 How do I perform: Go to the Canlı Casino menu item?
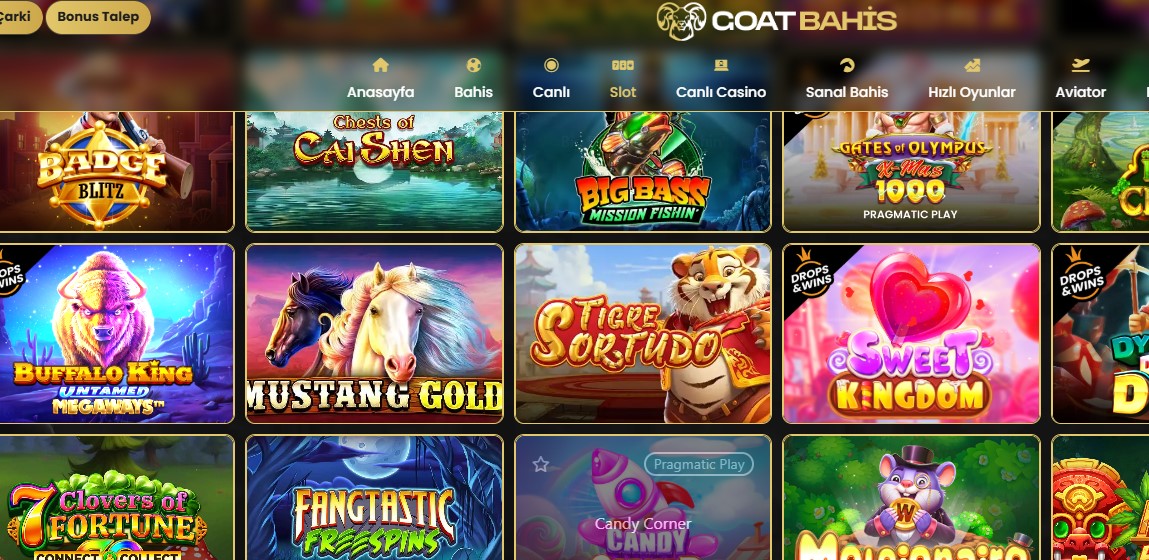click(721, 92)
